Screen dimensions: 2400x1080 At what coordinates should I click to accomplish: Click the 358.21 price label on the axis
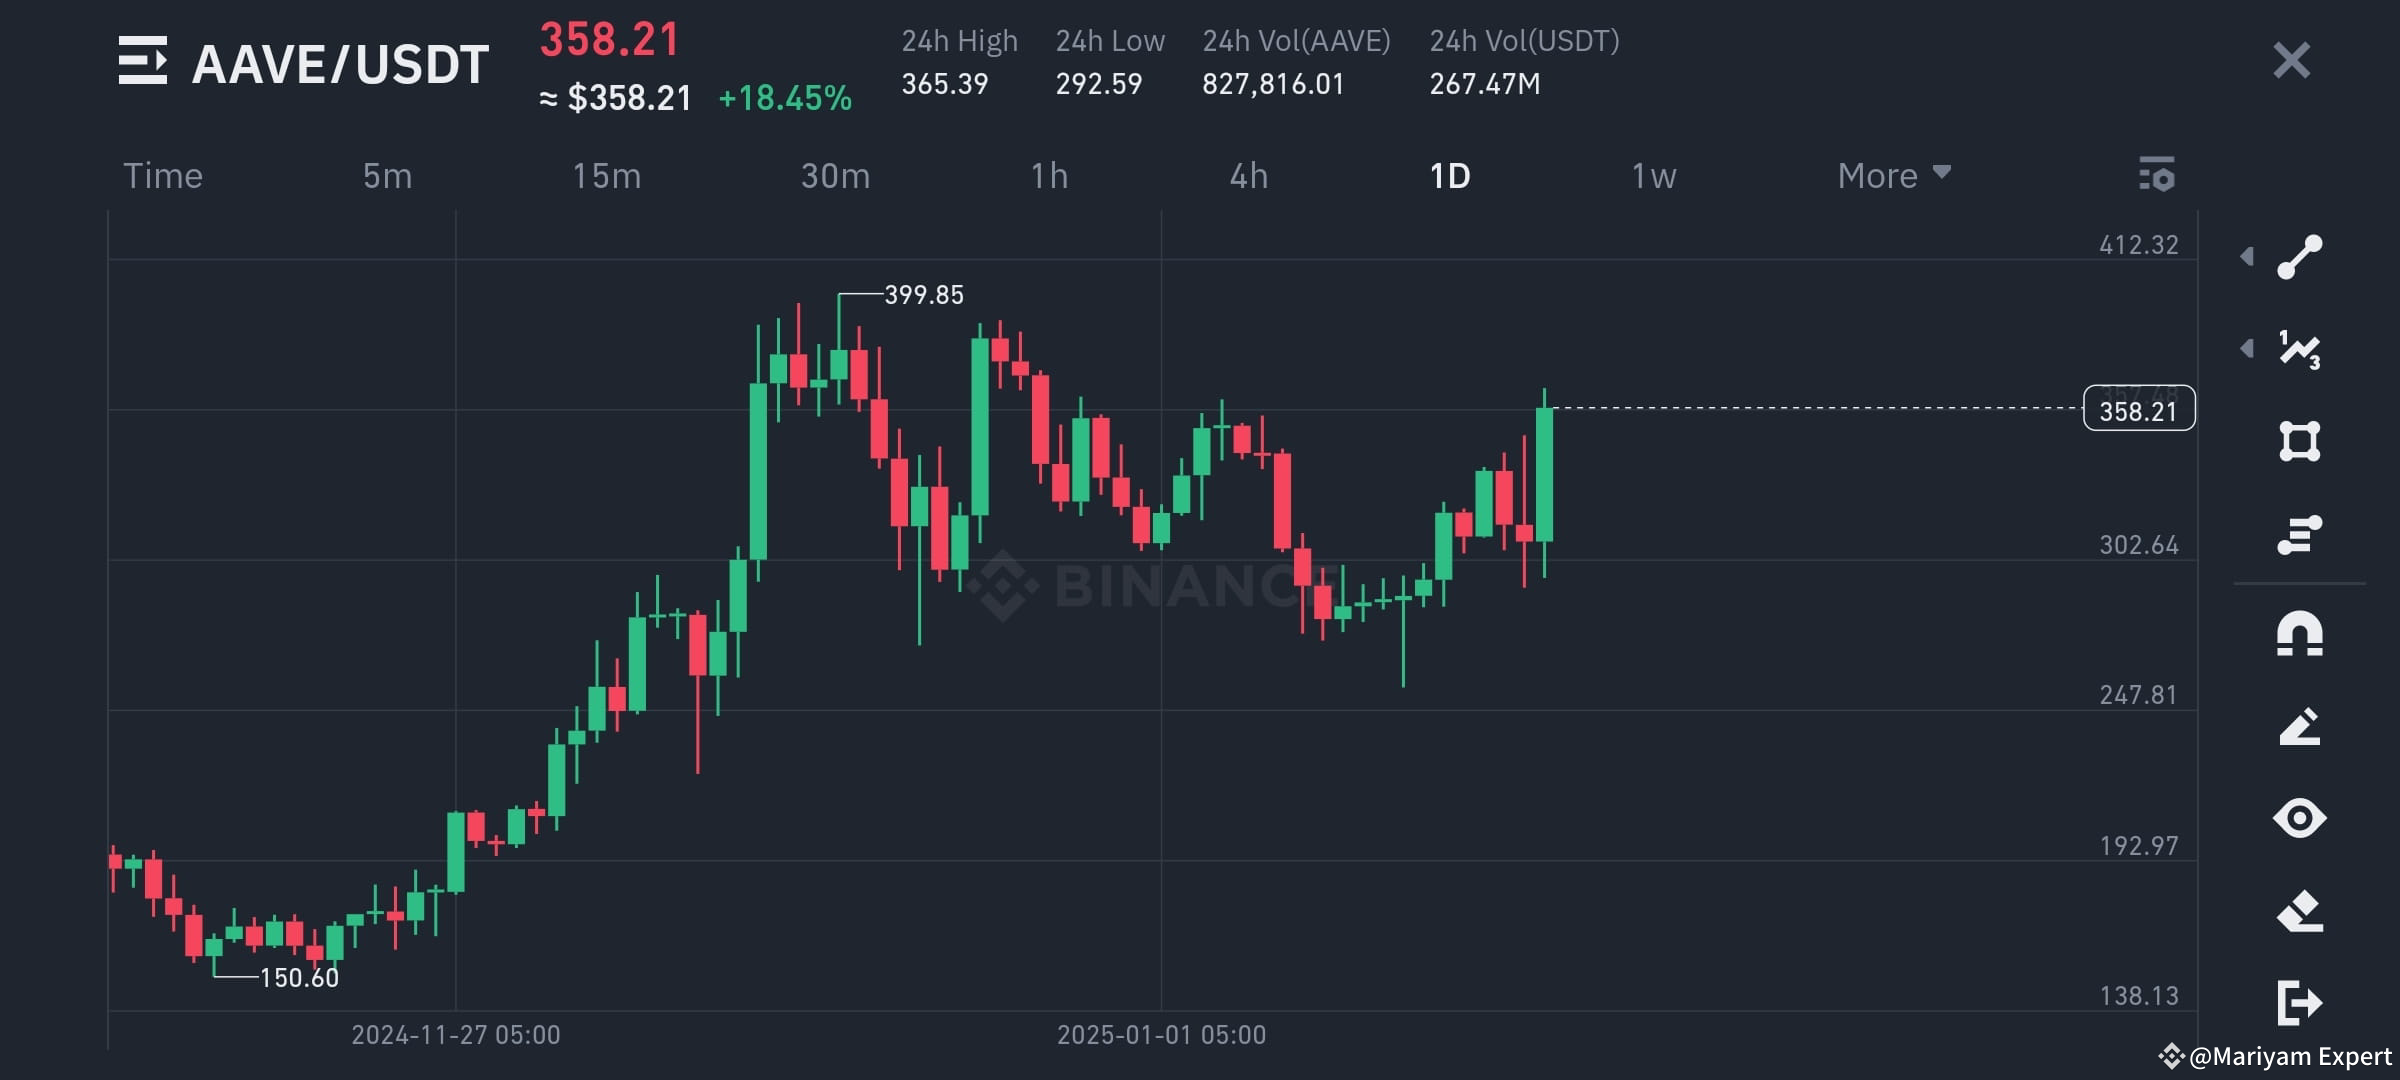tap(2137, 409)
